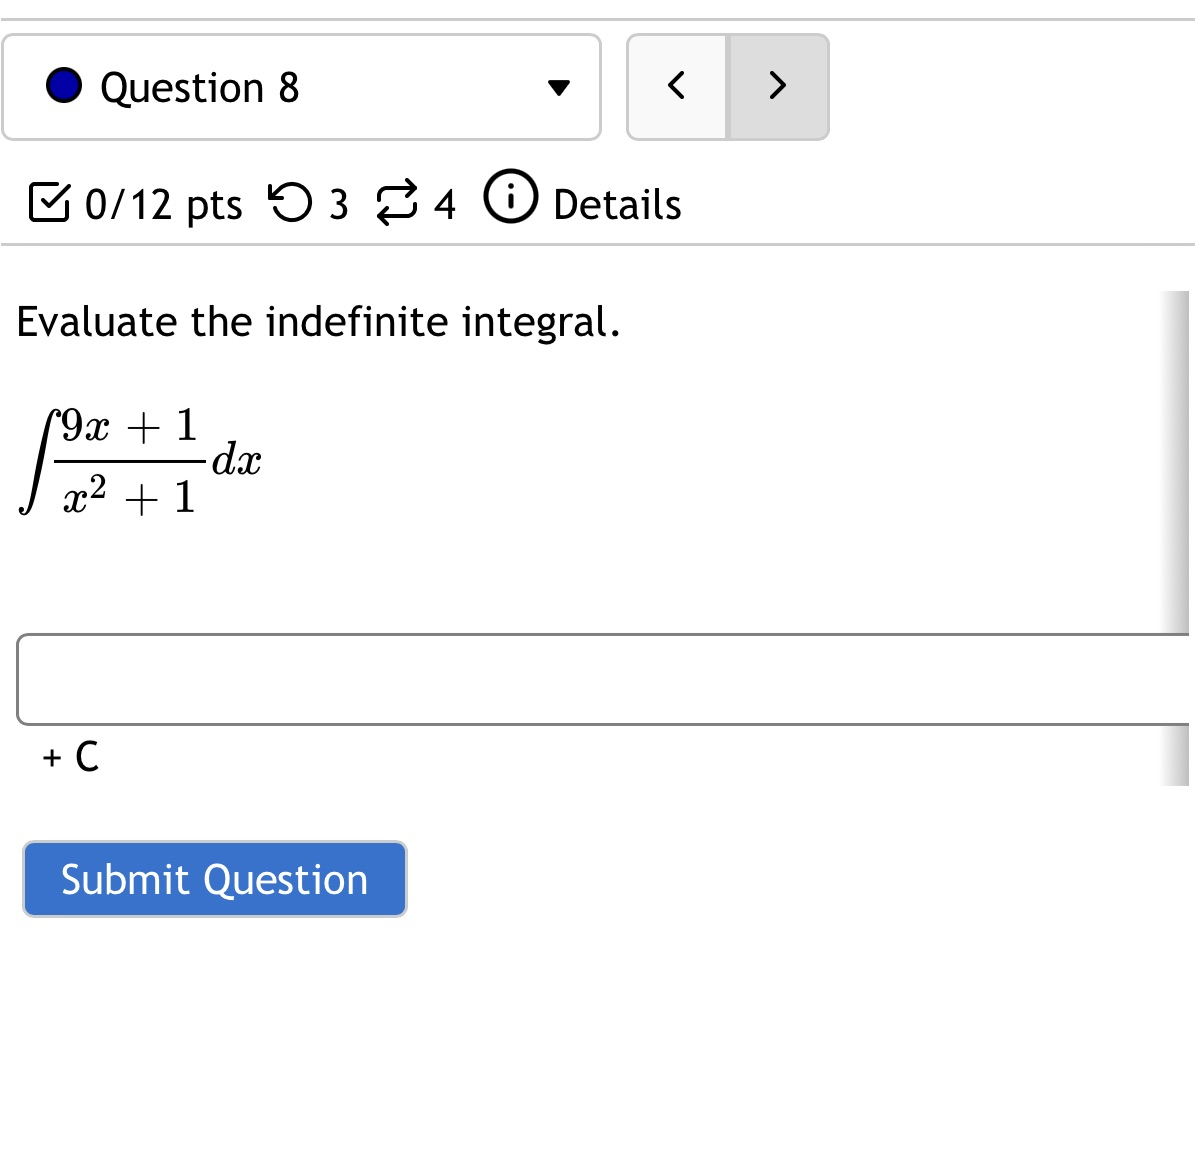Click the filled question status indicator

coord(63,86)
